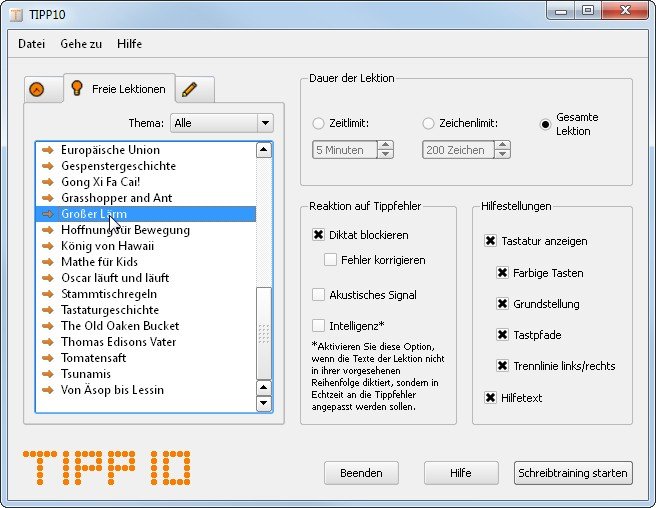Click the lesson list scrollbar thumb

264,333
